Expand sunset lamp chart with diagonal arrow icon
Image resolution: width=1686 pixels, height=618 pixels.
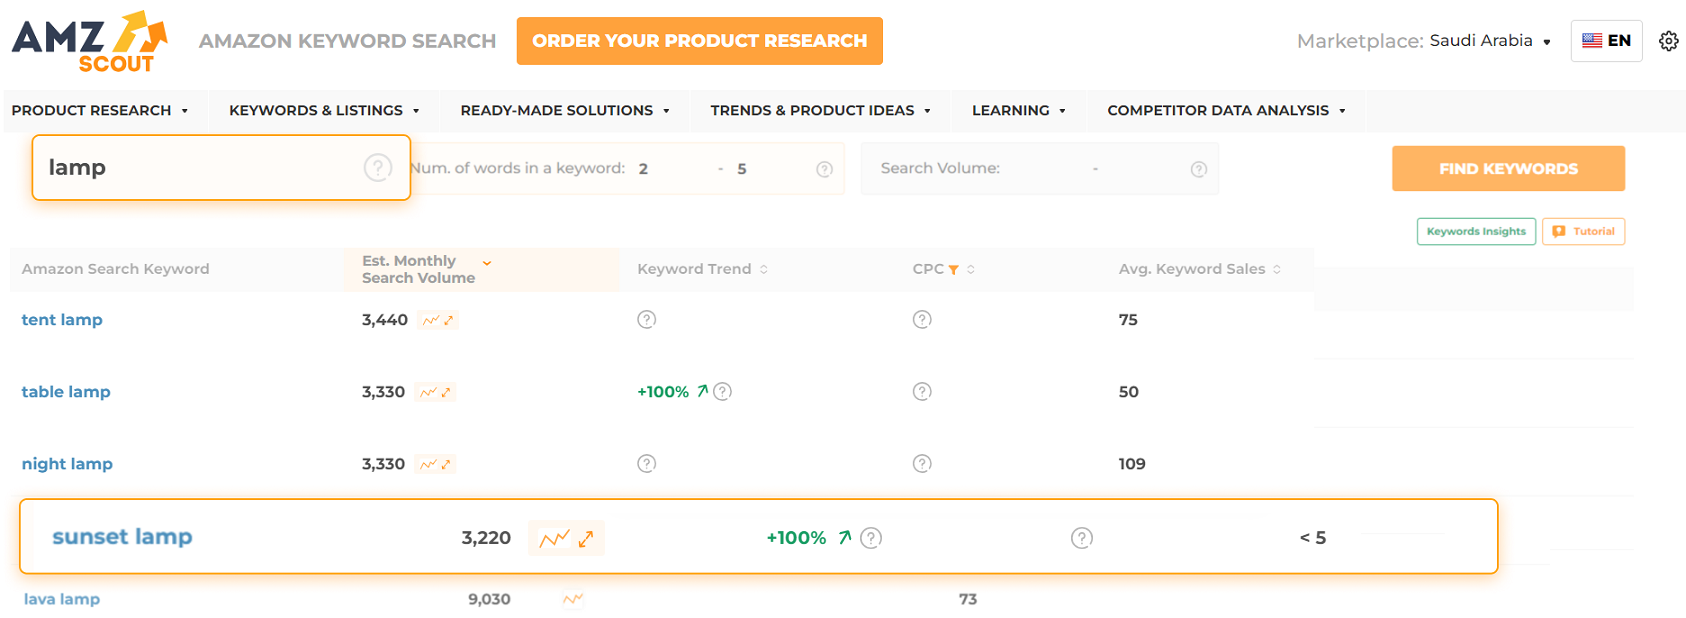click(x=585, y=537)
